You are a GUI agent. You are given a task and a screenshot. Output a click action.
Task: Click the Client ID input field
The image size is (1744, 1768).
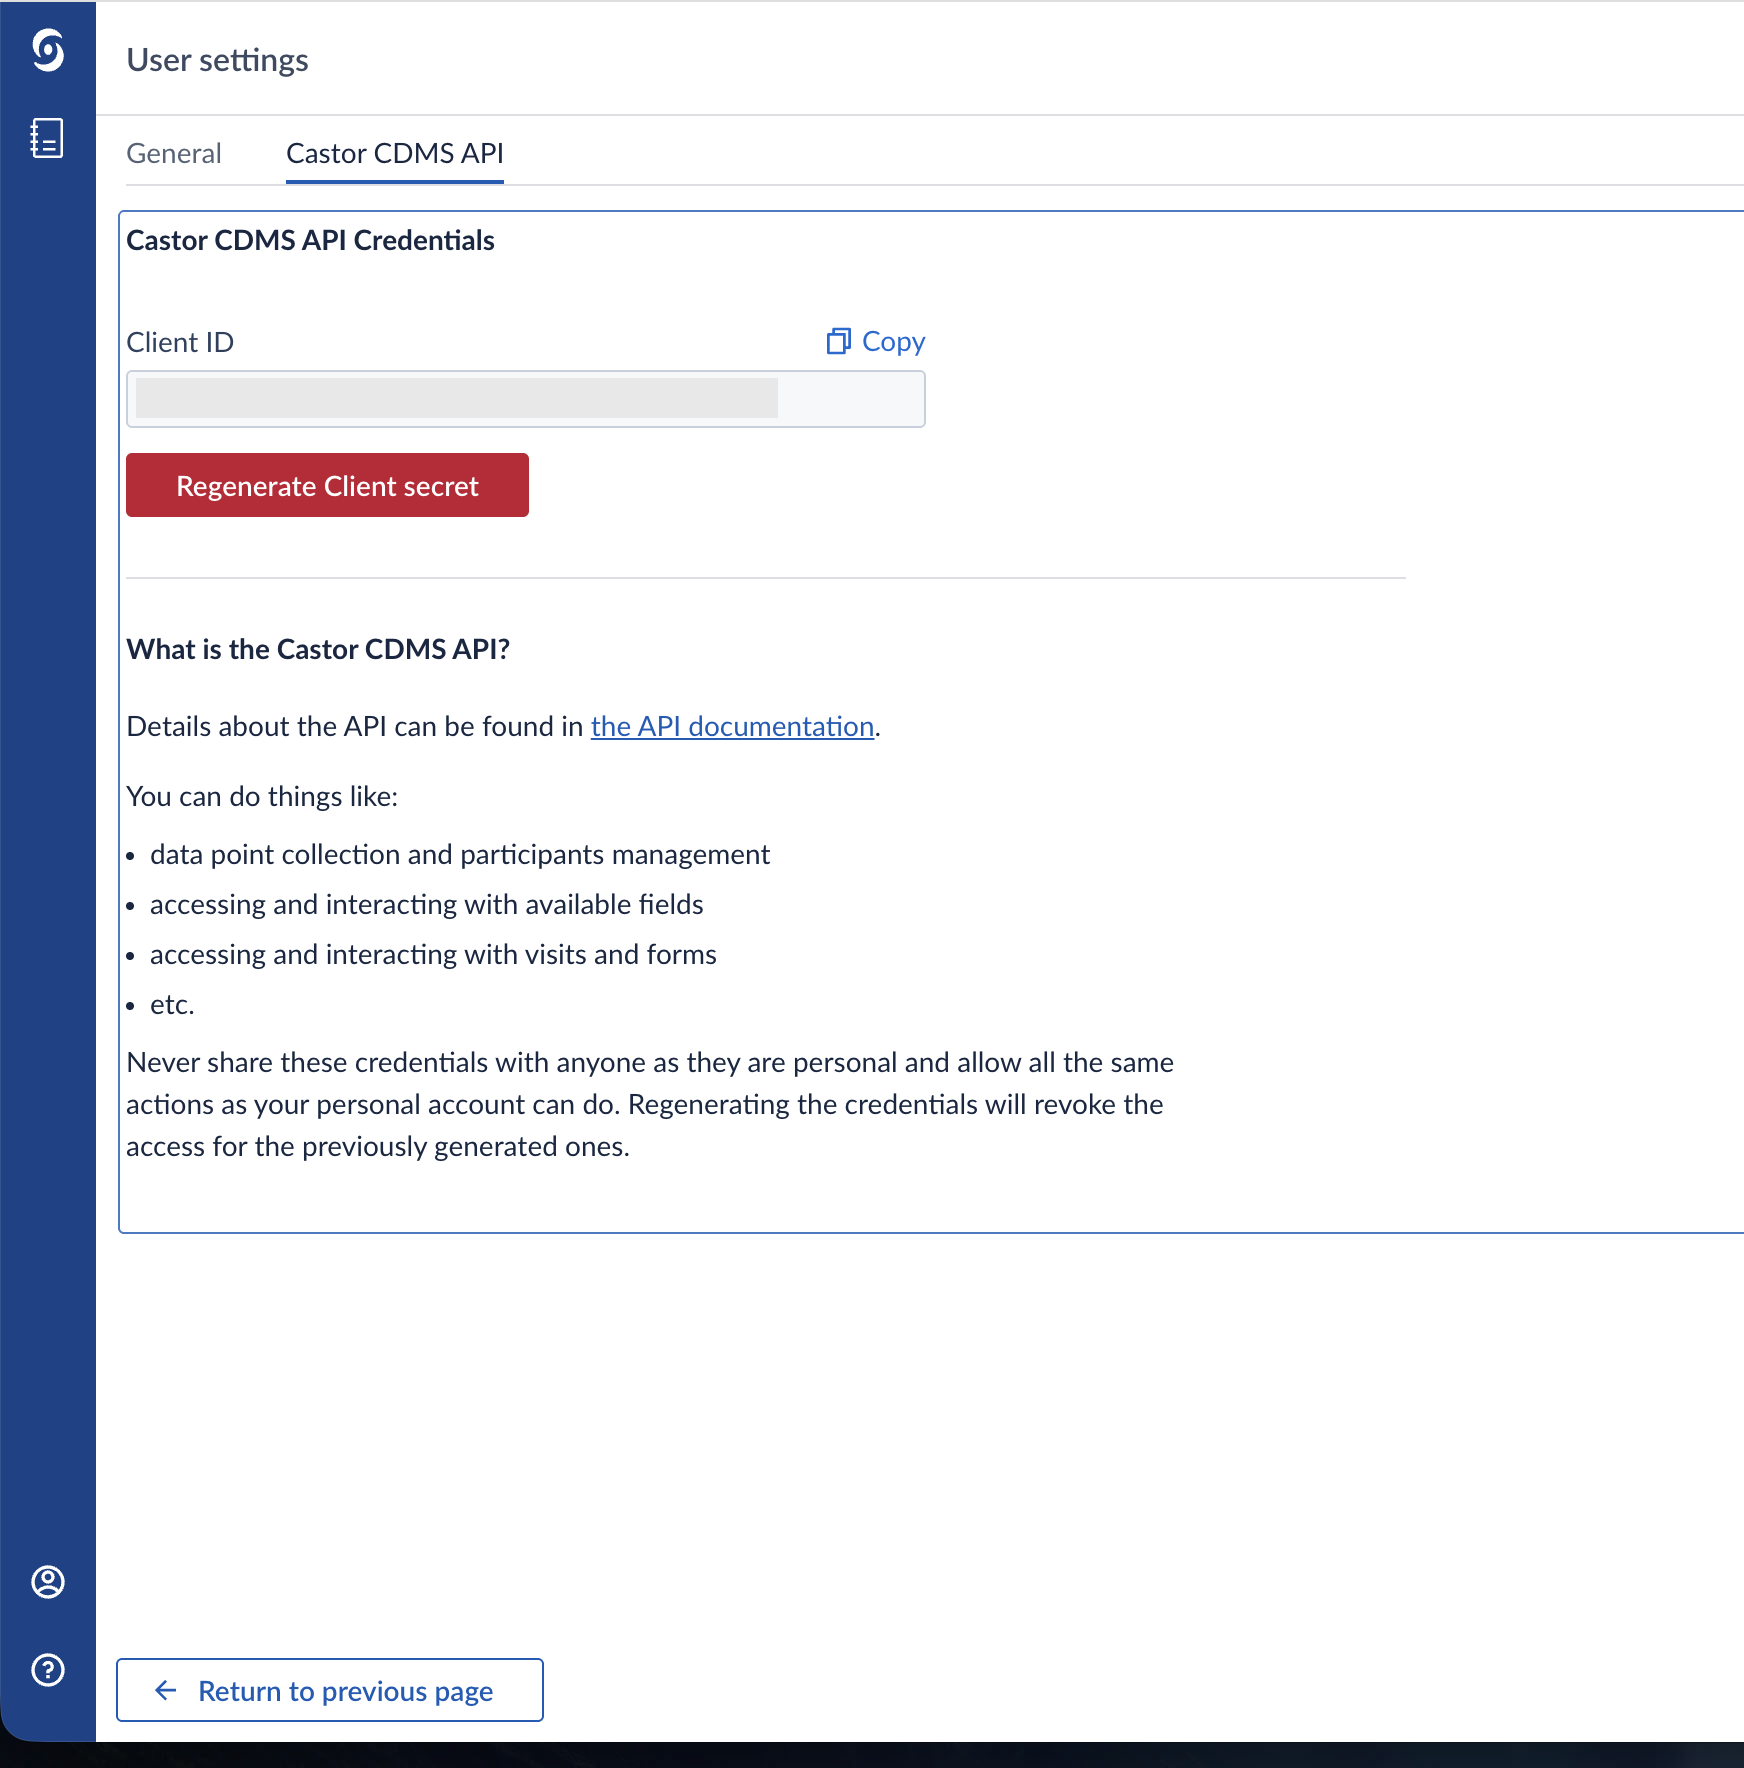[x=526, y=399]
